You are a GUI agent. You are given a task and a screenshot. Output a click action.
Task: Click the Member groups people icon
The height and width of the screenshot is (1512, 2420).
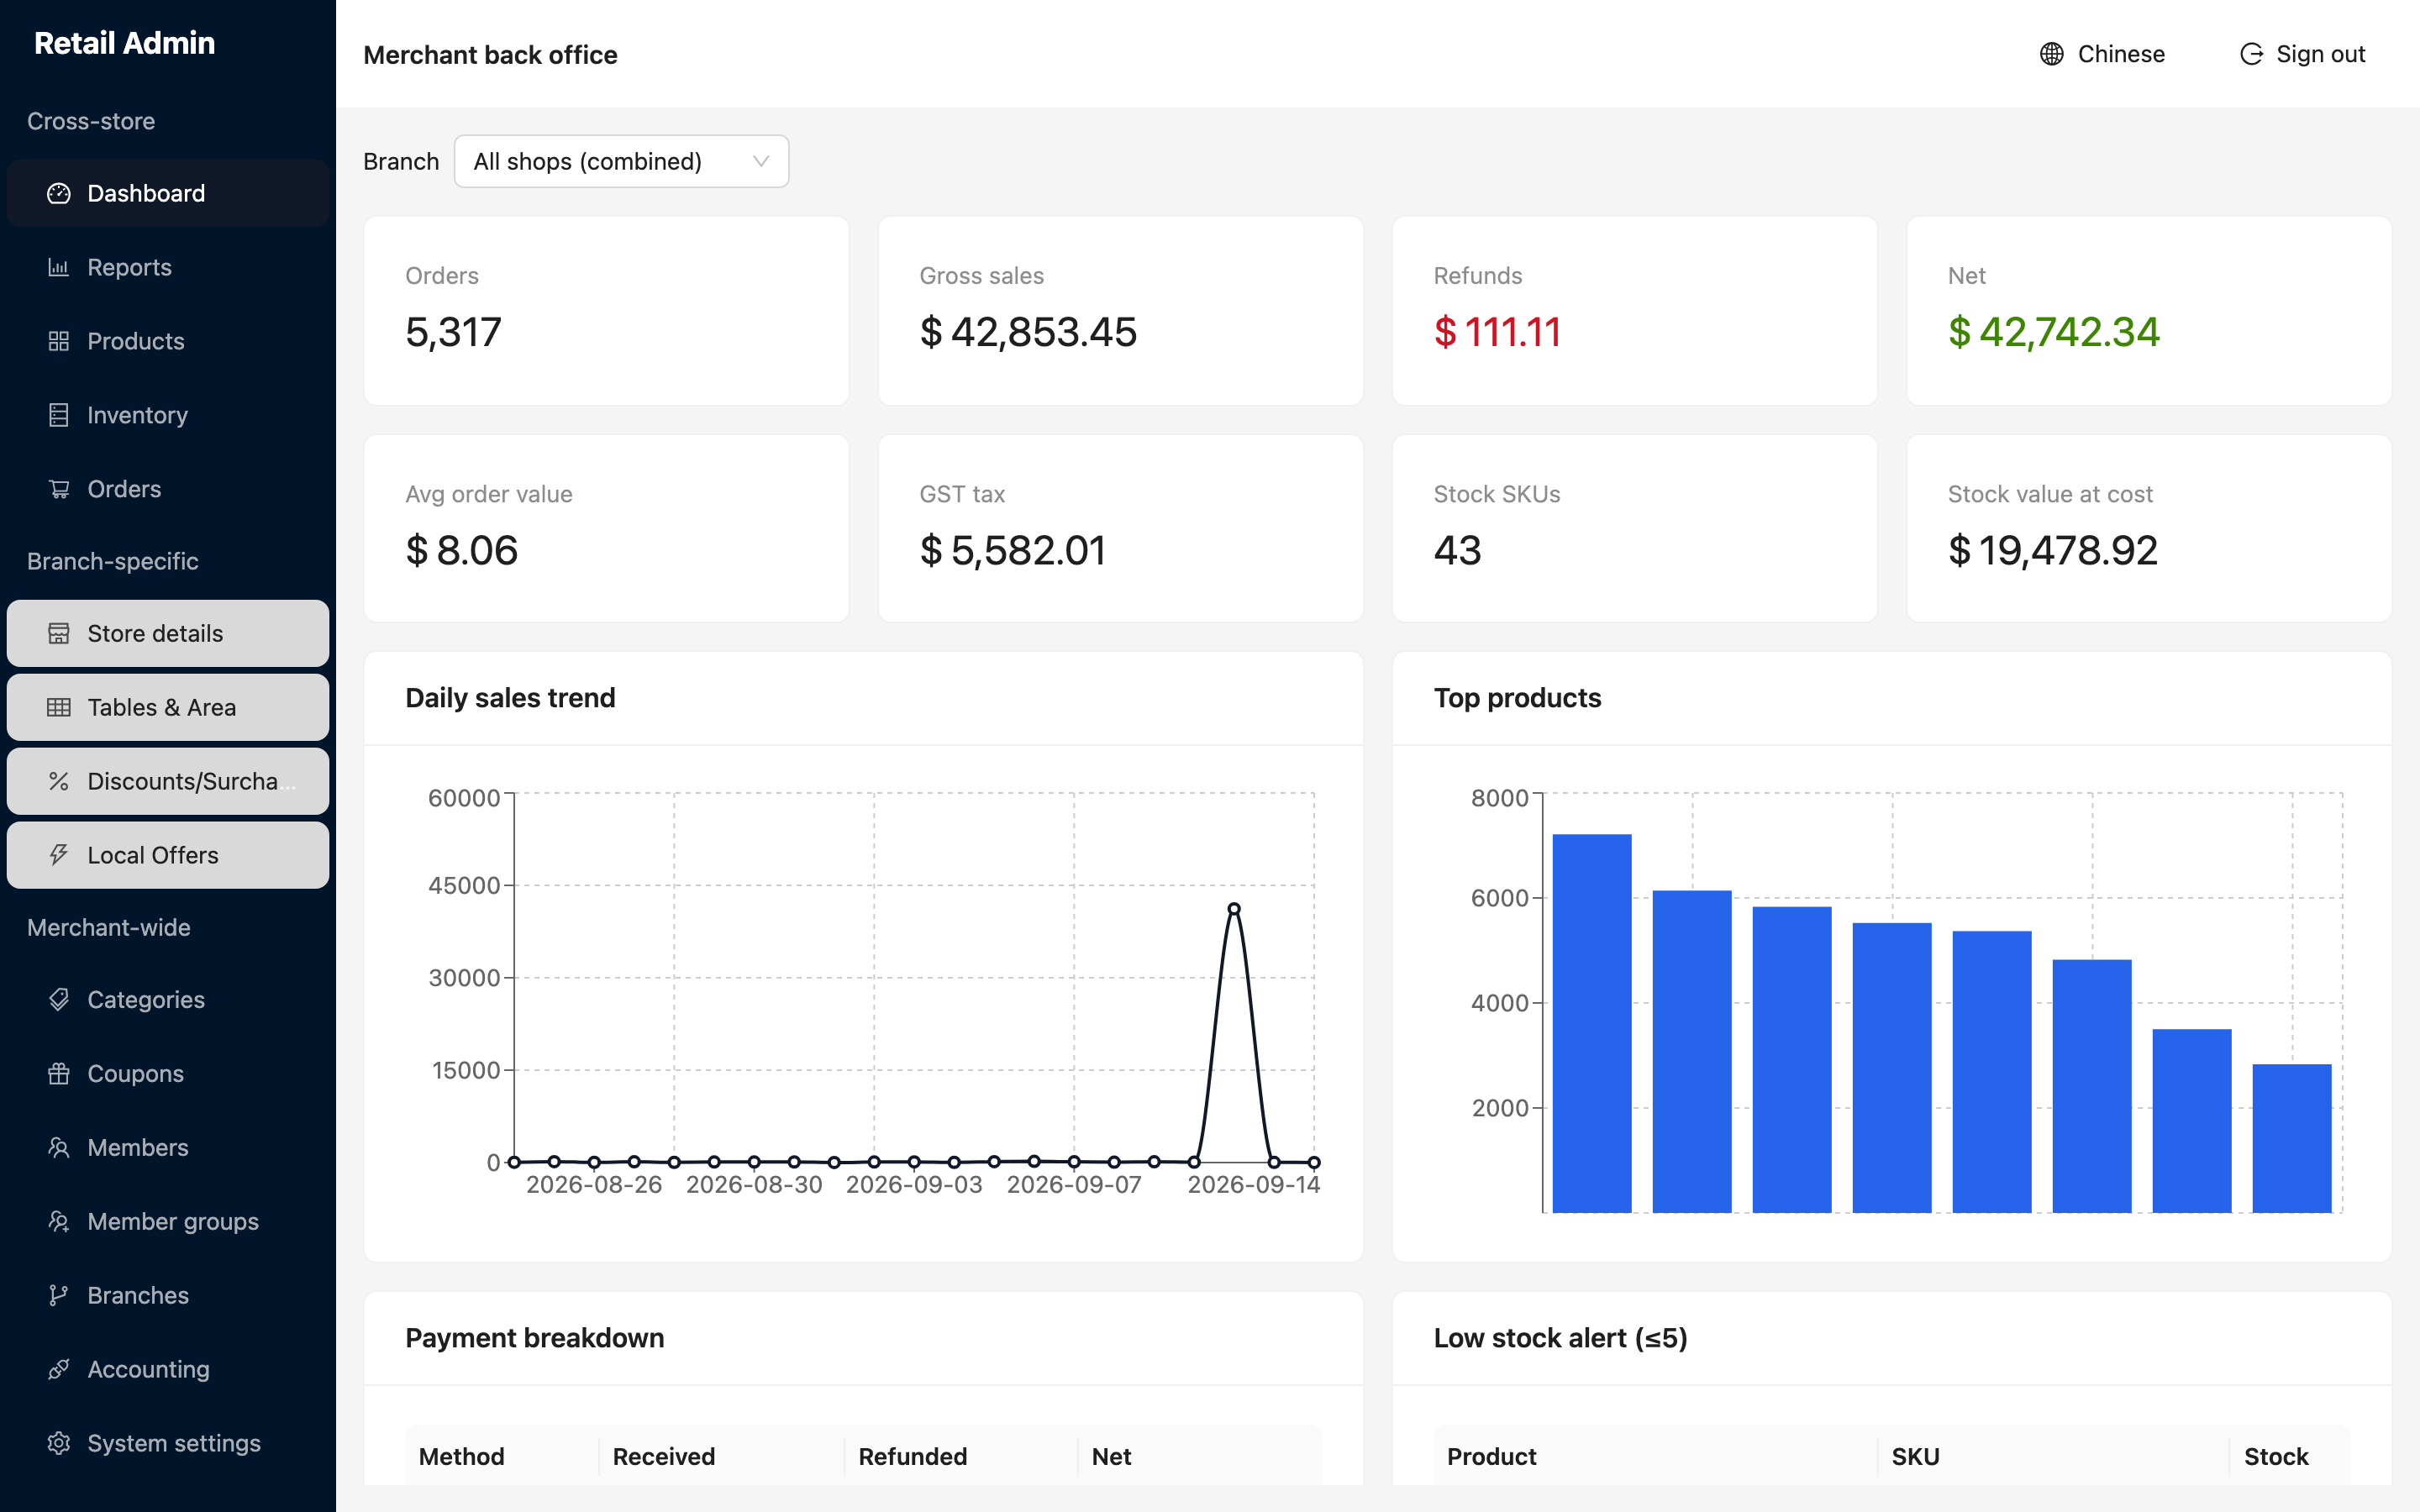click(59, 1221)
